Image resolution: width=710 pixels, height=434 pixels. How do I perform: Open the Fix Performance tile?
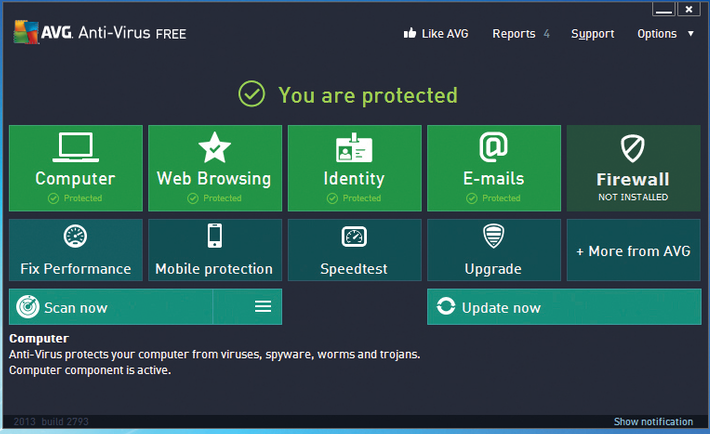[x=76, y=250]
